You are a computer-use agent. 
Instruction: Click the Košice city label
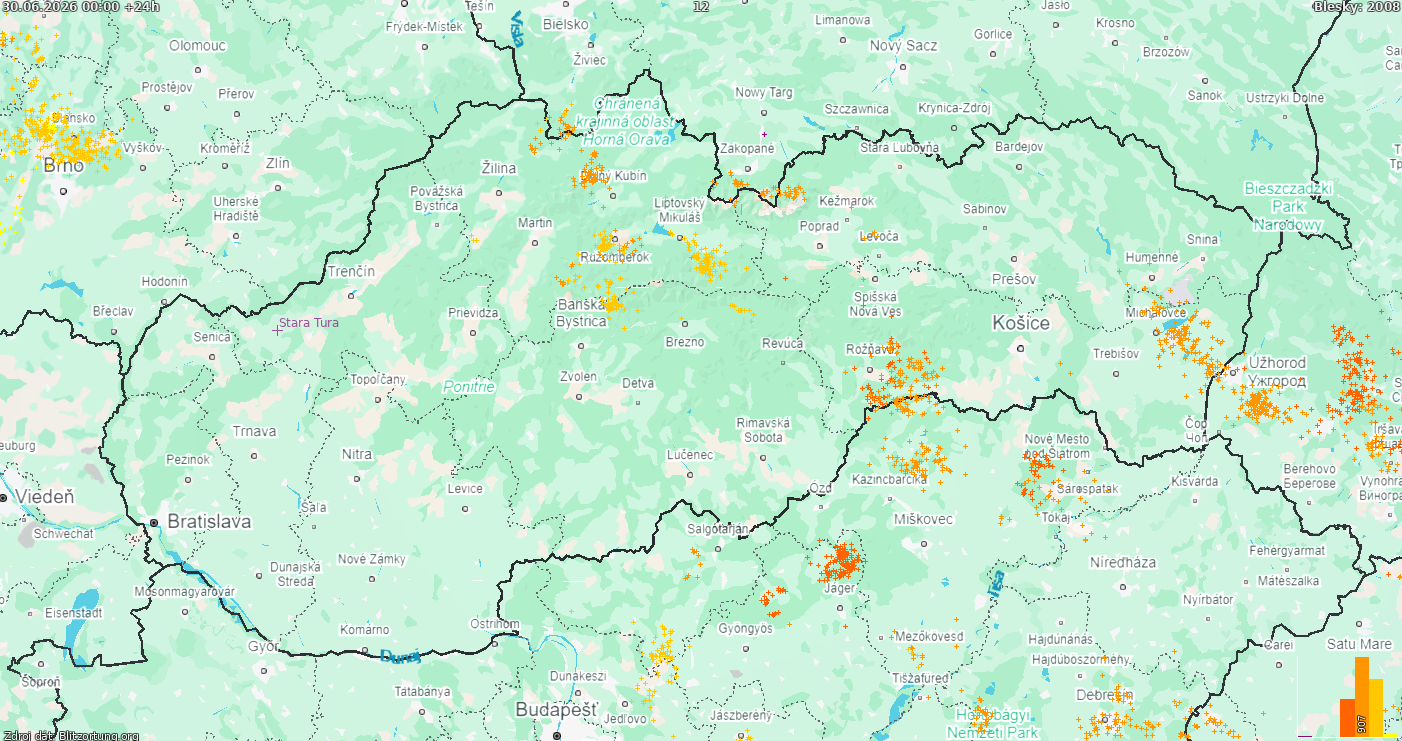[1021, 323]
